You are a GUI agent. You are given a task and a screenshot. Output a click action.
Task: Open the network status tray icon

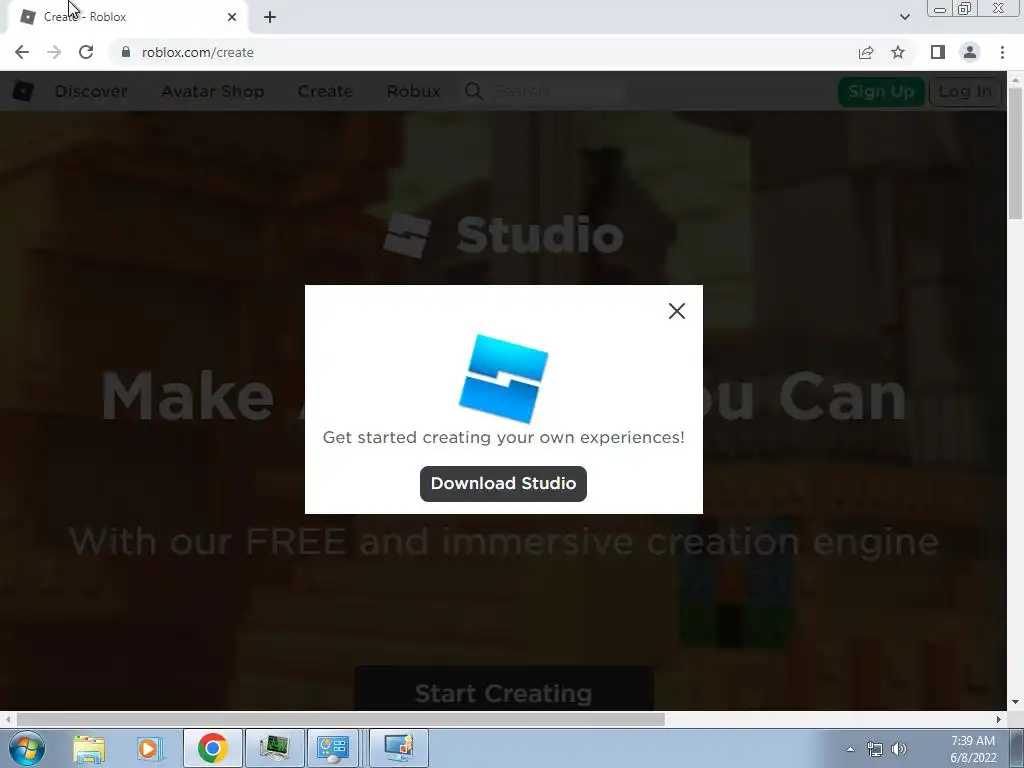pos(874,749)
